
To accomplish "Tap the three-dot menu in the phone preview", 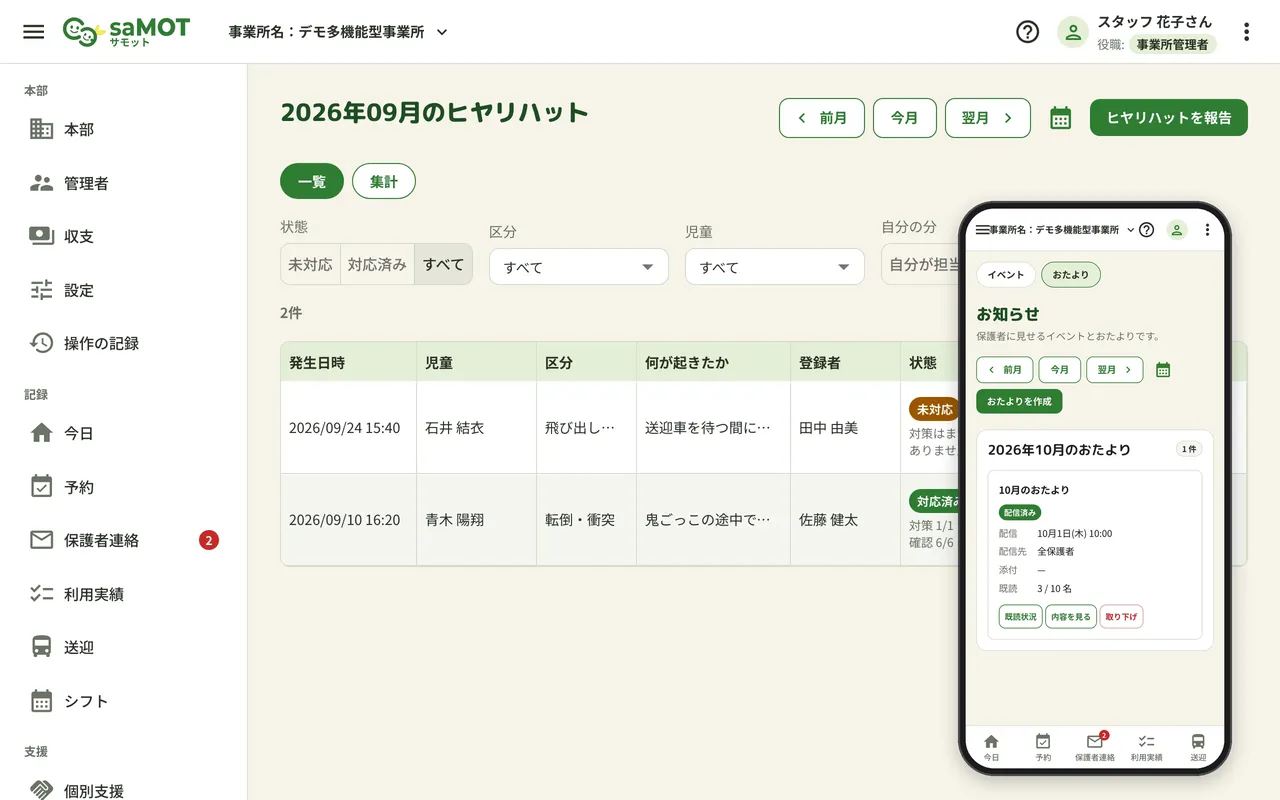I will (1207, 230).
